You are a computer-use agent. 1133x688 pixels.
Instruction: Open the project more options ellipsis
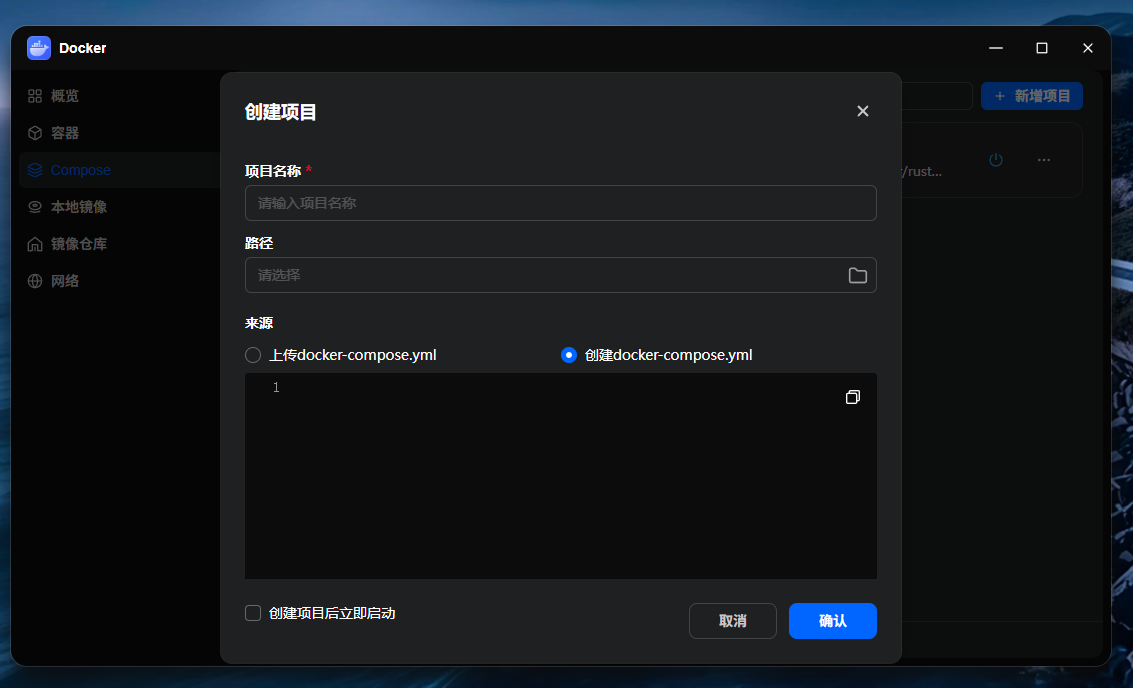pyautogui.click(x=1044, y=160)
